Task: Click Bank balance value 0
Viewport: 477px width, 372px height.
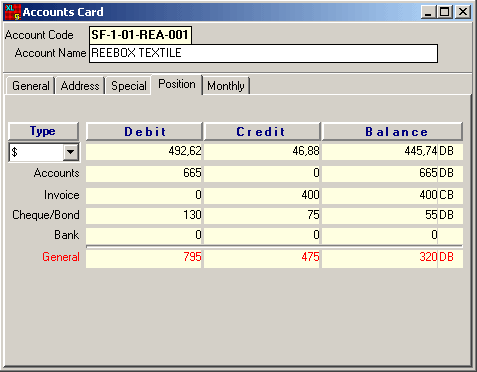Action: 392,235
